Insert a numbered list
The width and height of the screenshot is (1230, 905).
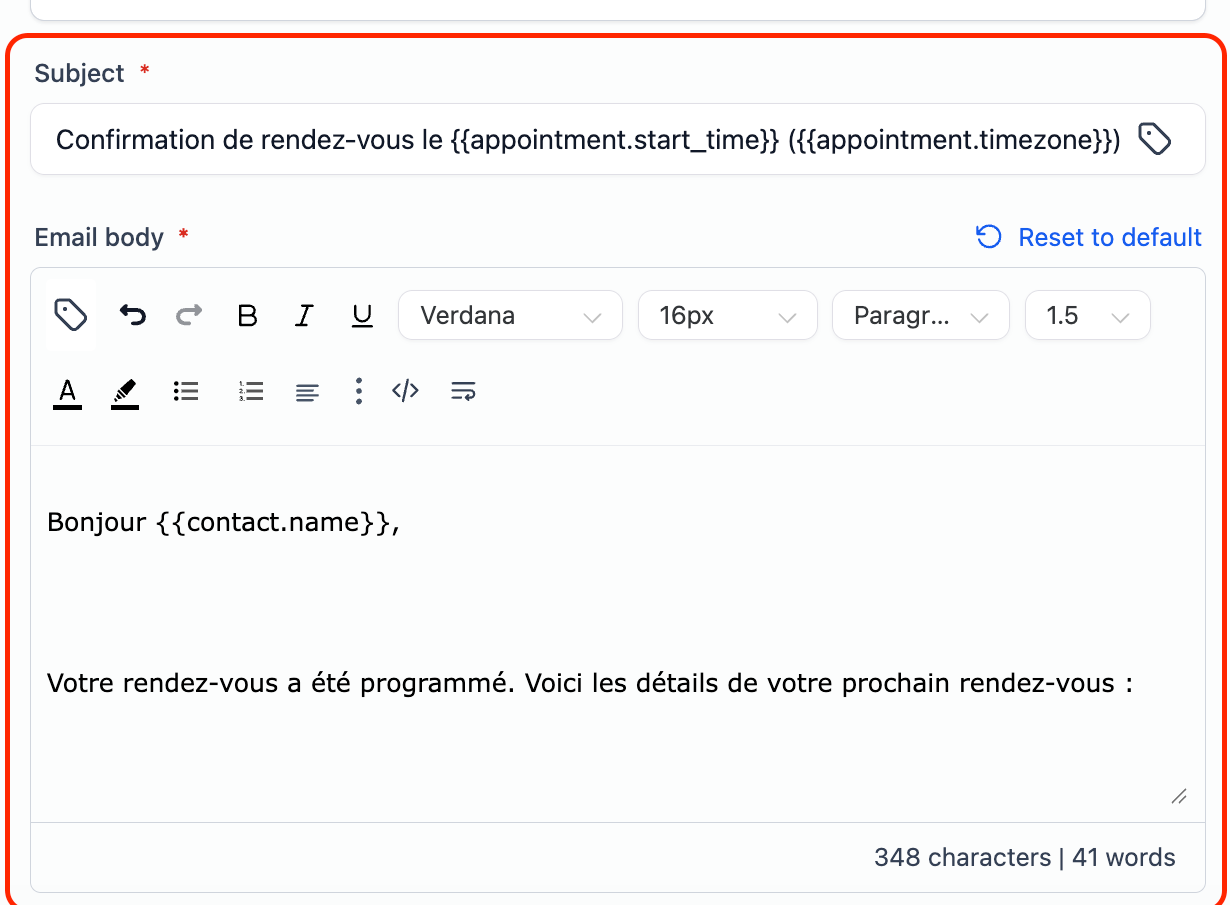pyautogui.click(x=250, y=391)
